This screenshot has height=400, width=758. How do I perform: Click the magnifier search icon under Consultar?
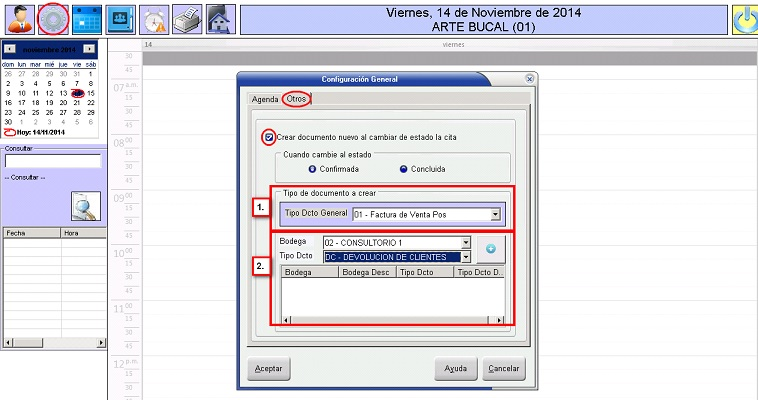84,205
